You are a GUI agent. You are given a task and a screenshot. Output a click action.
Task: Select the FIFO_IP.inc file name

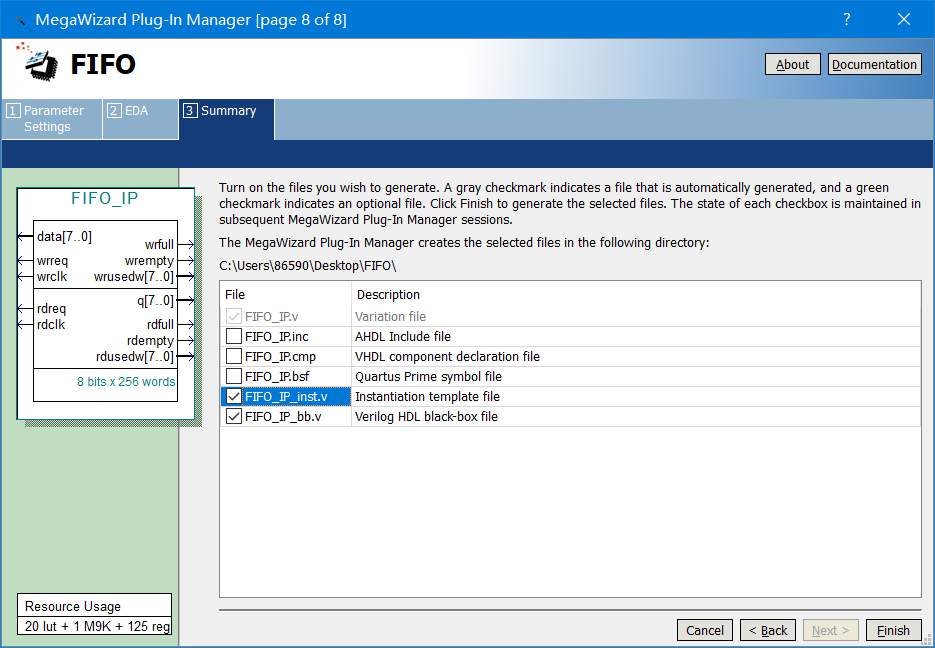pyautogui.click(x=277, y=337)
